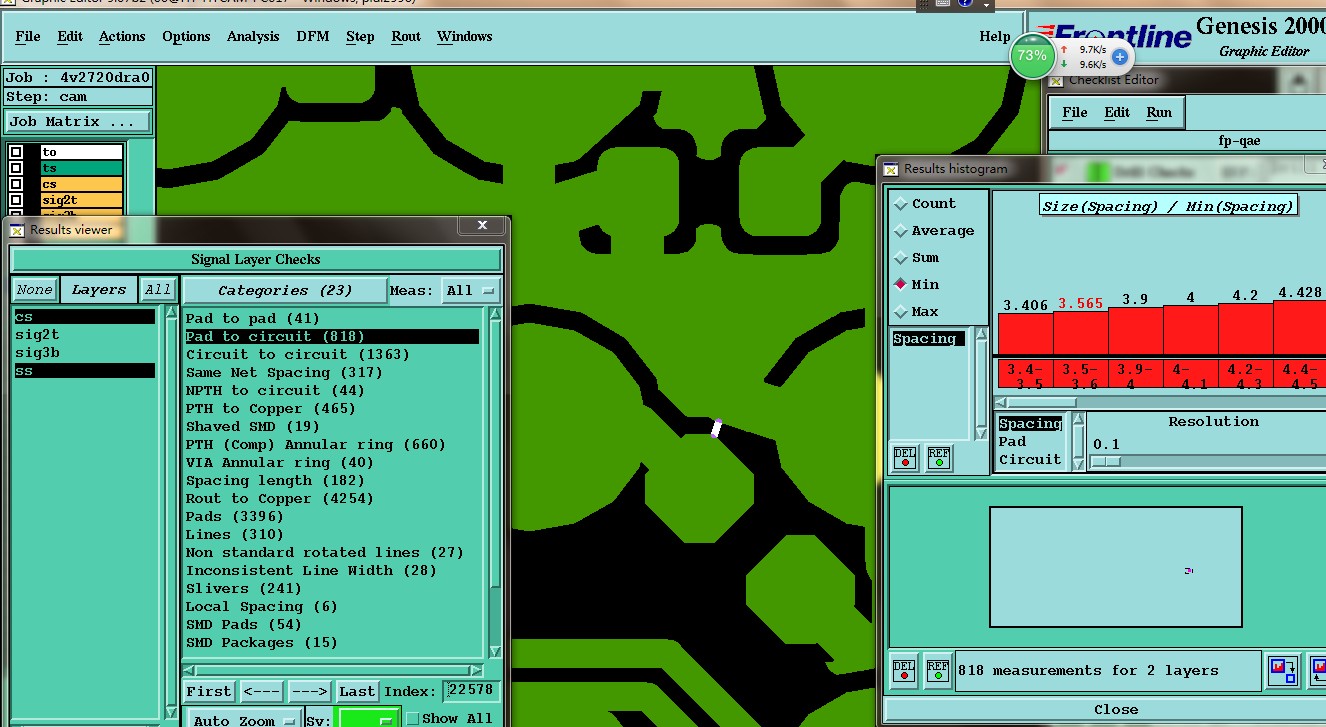The height and width of the screenshot is (727, 1326).
Task: Go to next result arrow button
Action: (x=310, y=692)
